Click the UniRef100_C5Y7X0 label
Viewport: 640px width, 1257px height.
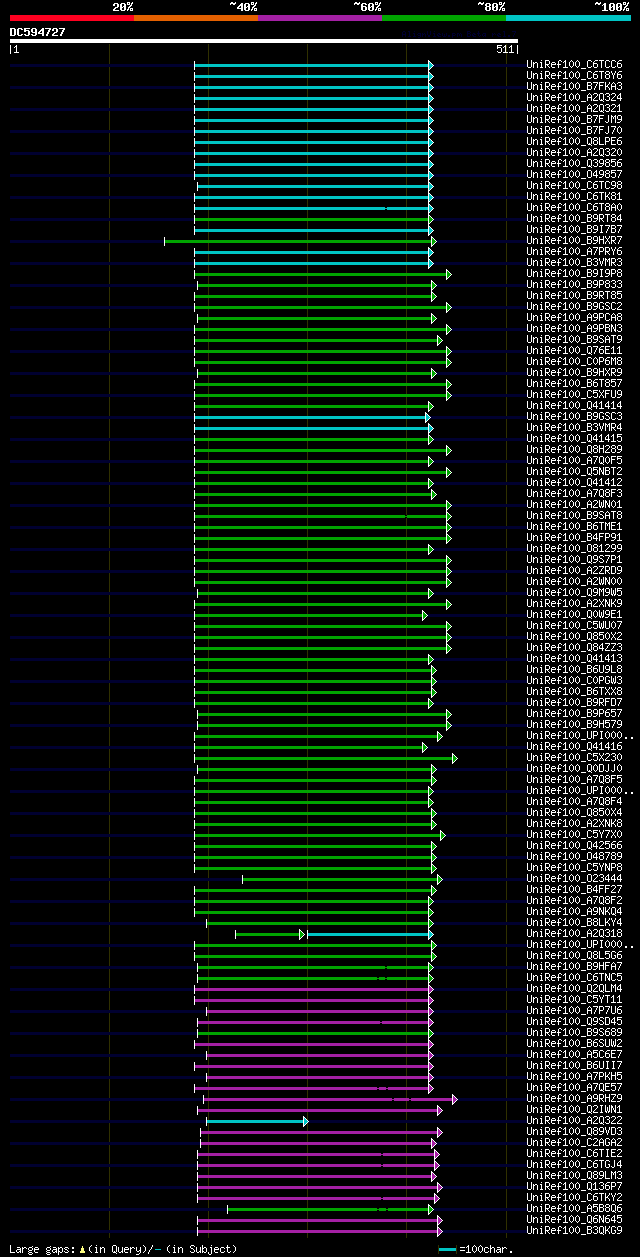tap(574, 834)
